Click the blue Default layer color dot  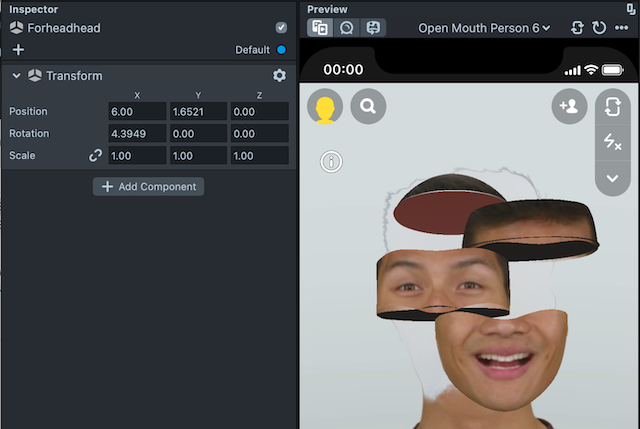click(281, 50)
